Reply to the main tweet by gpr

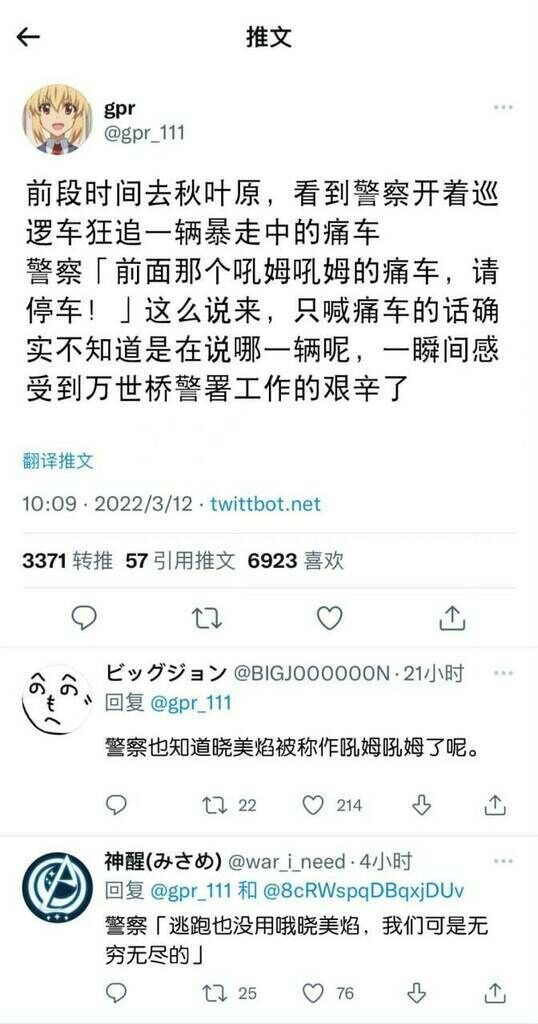coord(84,617)
